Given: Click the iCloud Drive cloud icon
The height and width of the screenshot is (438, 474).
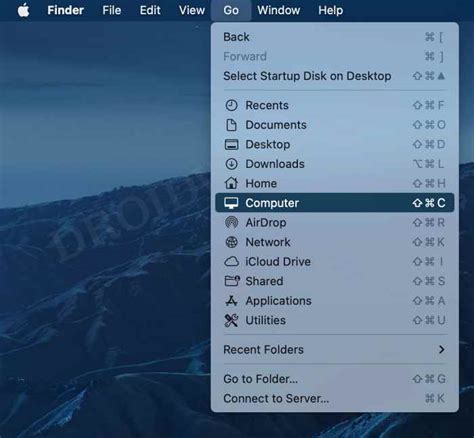Looking at the screenshot, I should tap(231, 262).
